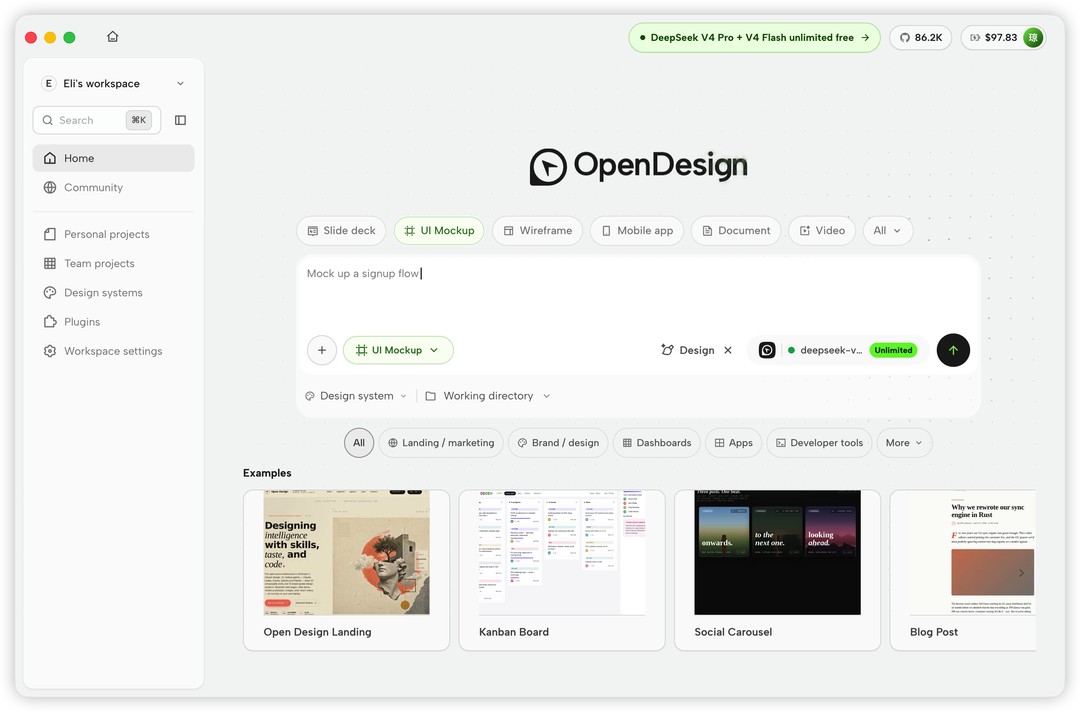Click the OpenDesign agent icon beside model

coord(767,350)
